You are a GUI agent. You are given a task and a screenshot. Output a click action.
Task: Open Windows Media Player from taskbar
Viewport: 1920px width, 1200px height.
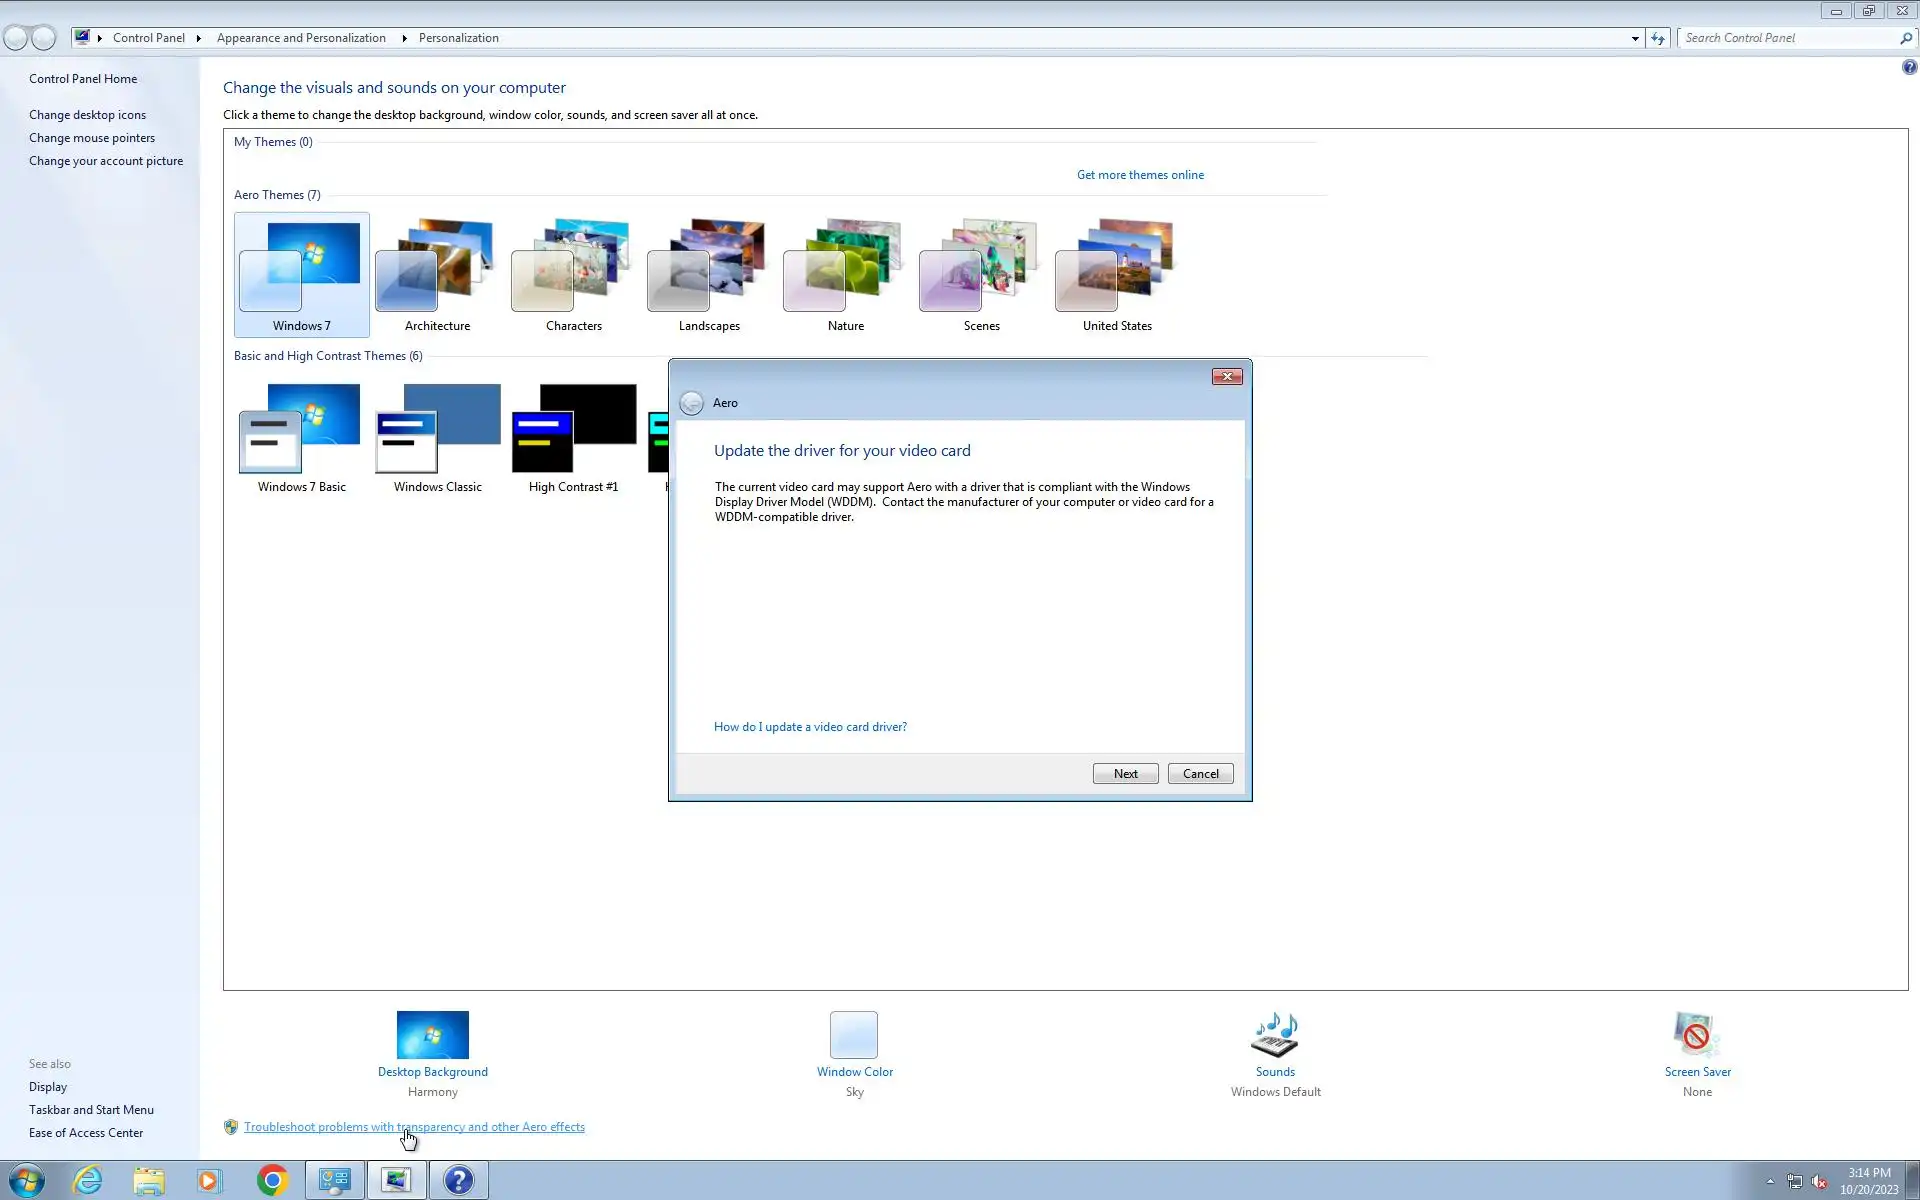coord(208,1181)
